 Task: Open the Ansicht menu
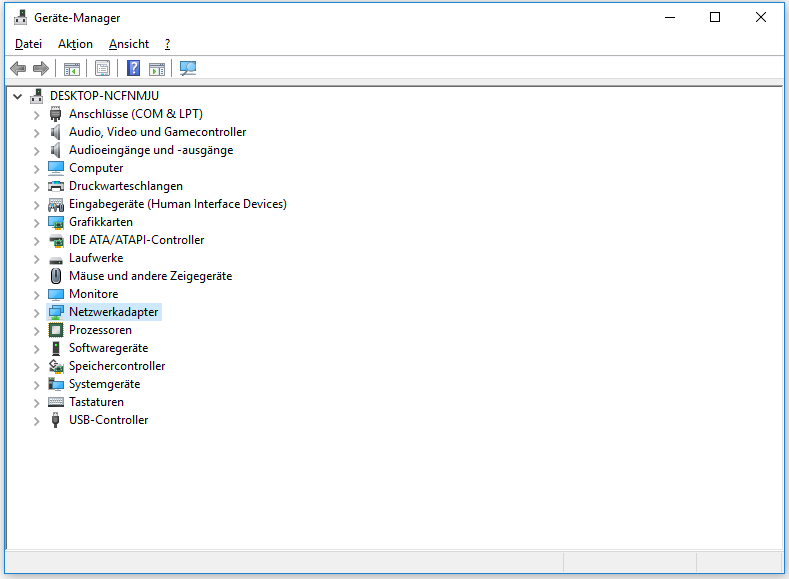(129, 44)
